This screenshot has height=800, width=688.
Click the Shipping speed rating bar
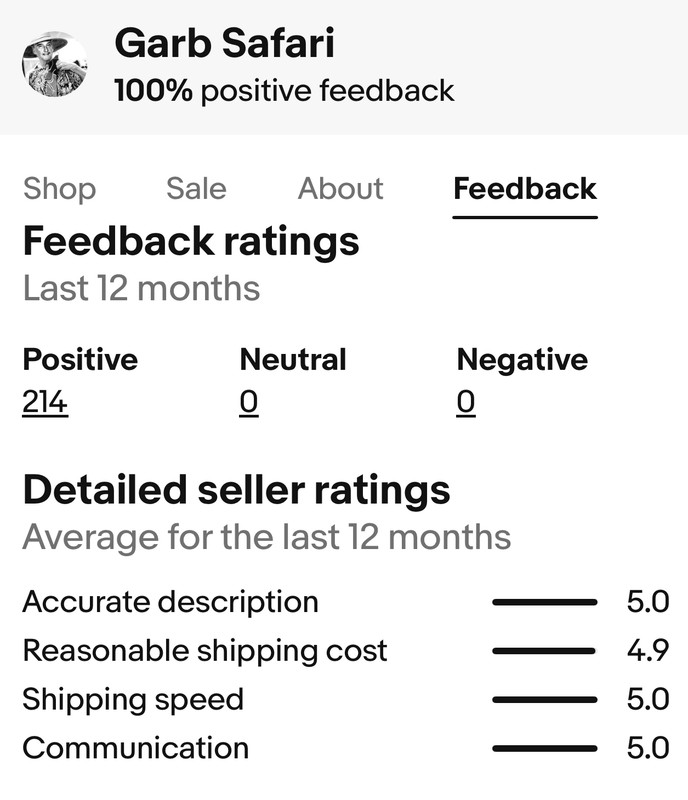pos(545,699)
